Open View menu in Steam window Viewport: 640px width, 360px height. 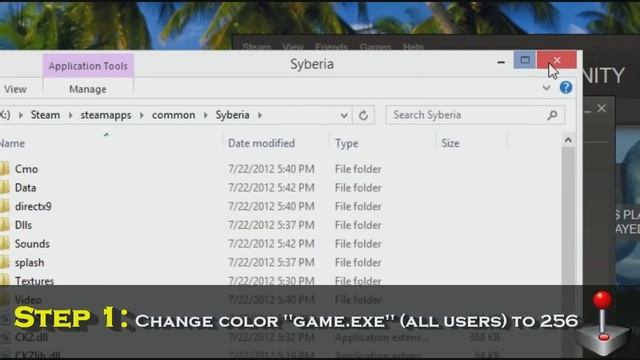pyautogui.click(x=293, y=47)
